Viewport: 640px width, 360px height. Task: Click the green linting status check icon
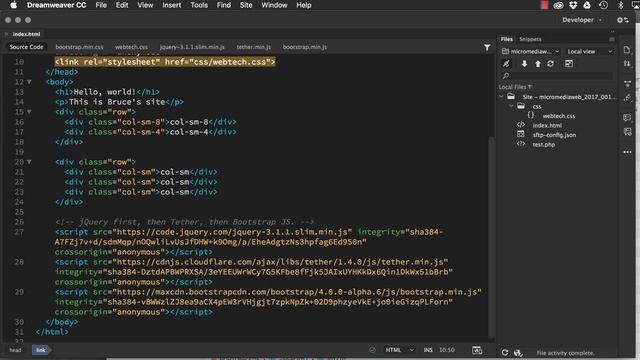(372, 350)
